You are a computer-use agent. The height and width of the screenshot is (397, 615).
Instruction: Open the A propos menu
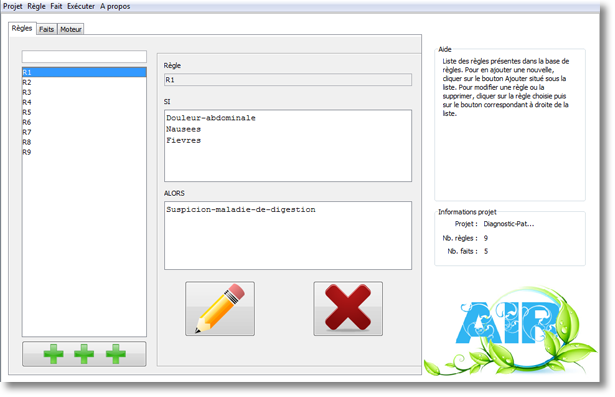coord(115,6)
